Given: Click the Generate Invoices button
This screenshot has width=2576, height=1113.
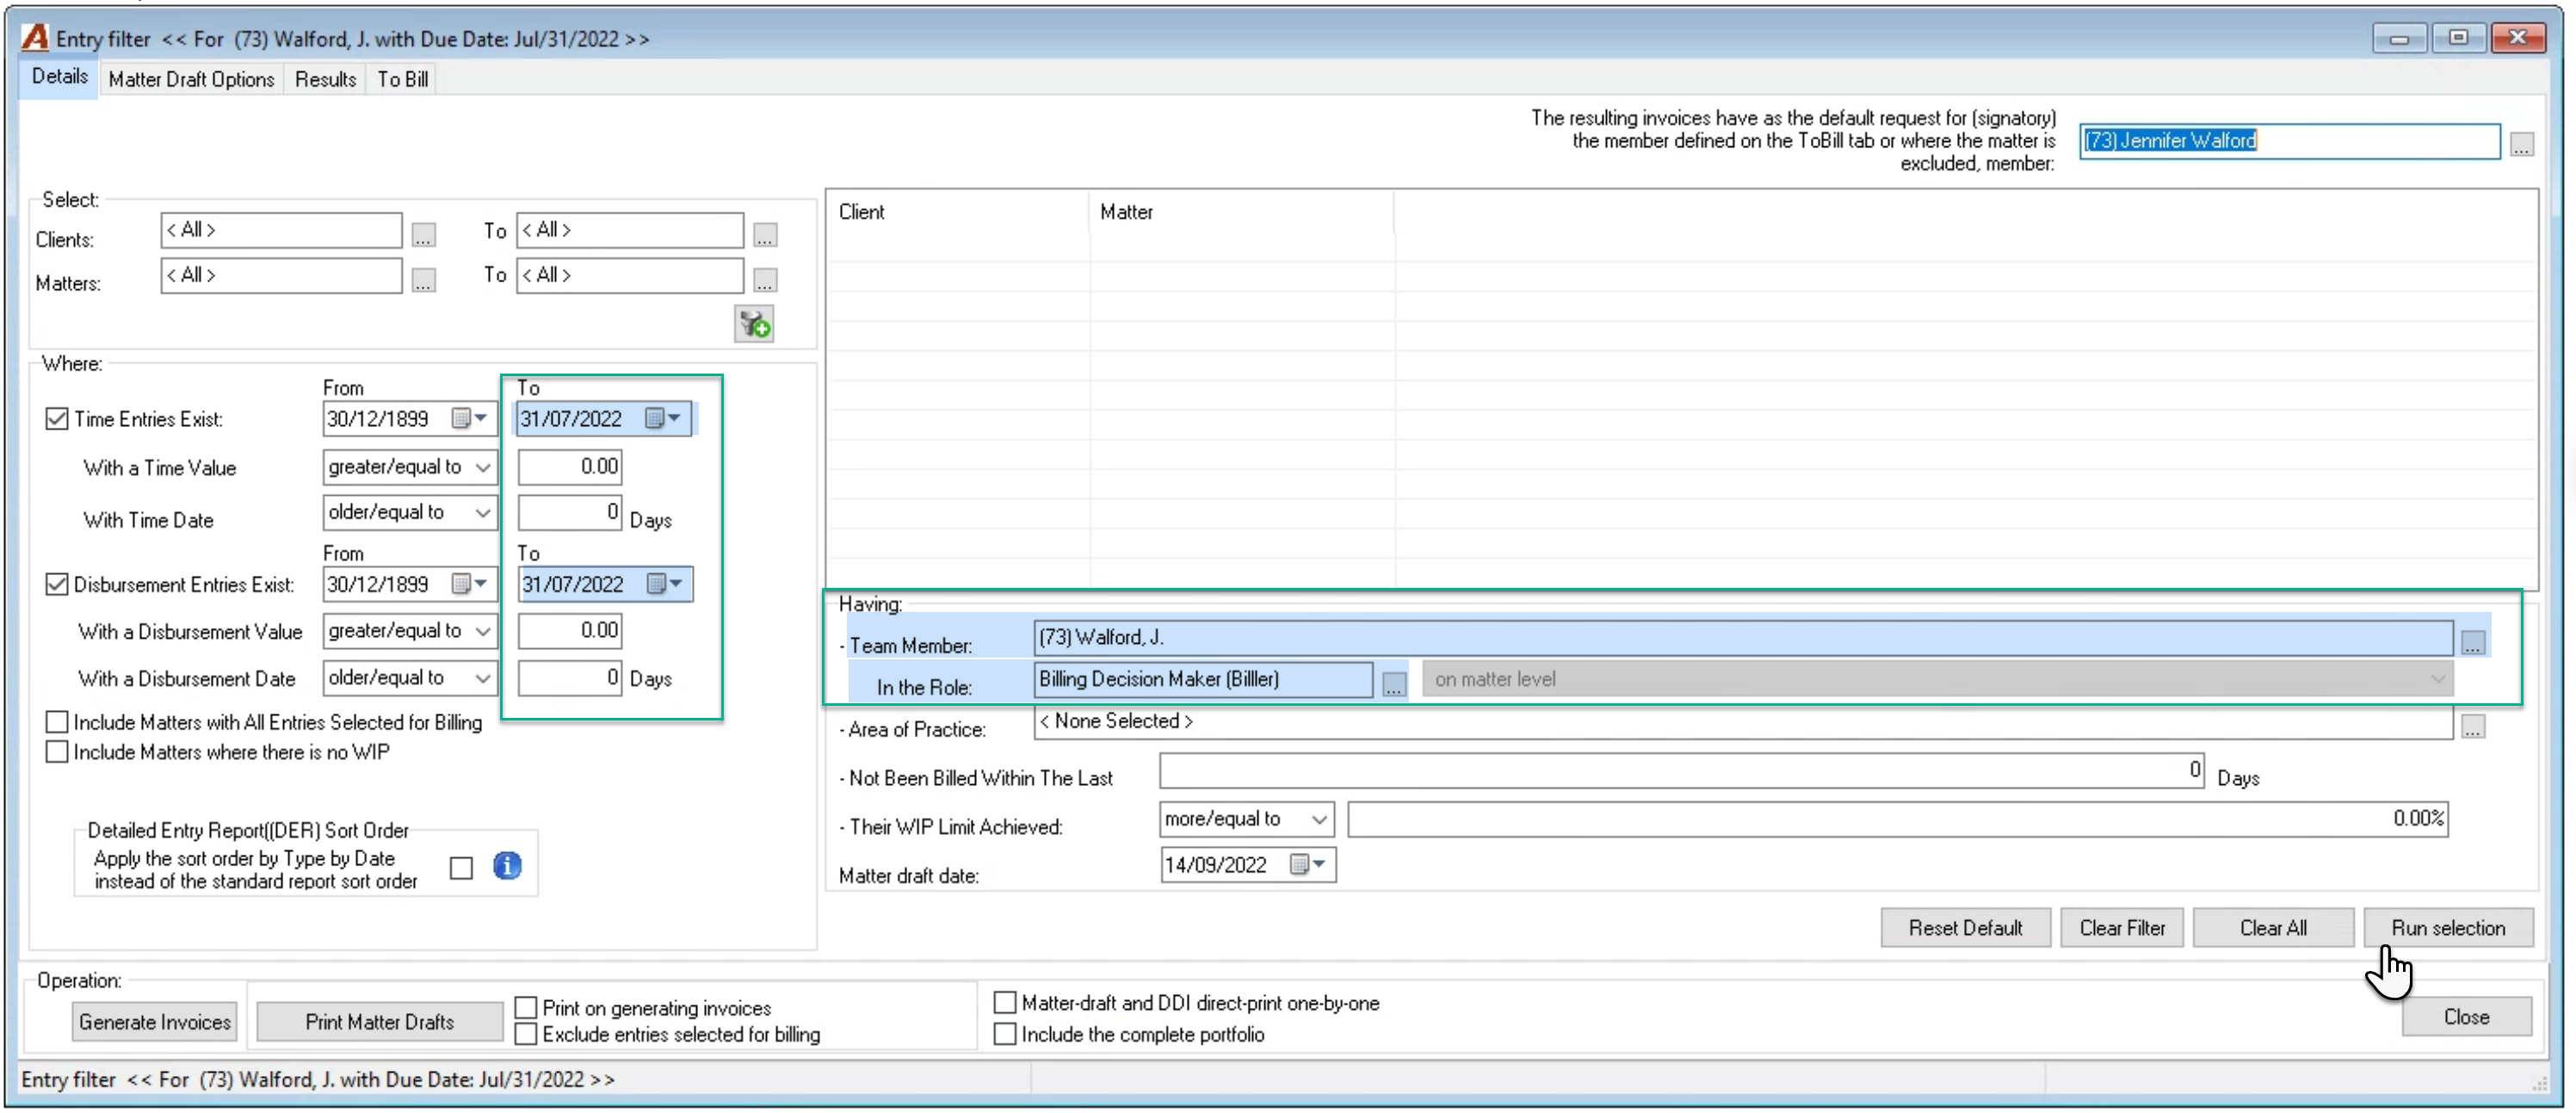Looking at the screenshot, I should pyautogui.click(x=155, y=1022).
